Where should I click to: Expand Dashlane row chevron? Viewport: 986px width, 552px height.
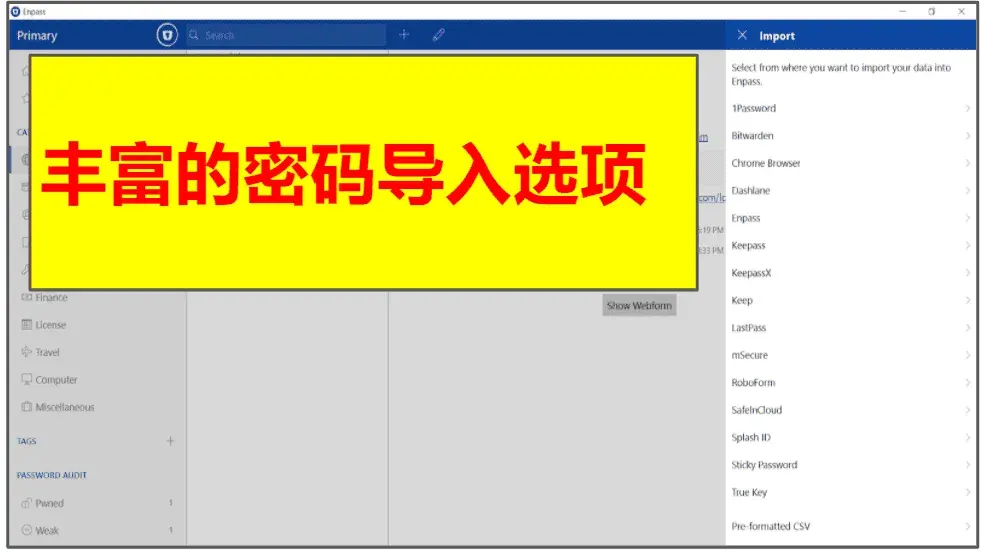point(968,190)
